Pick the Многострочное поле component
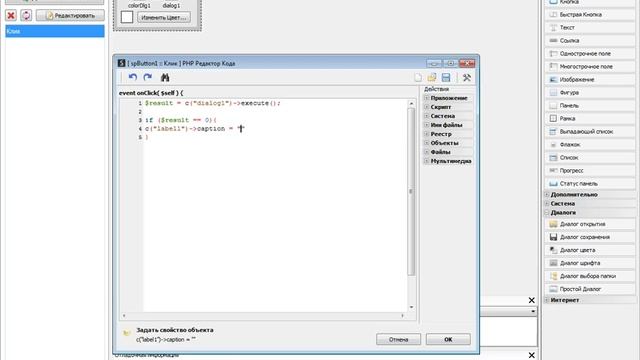 589,67
